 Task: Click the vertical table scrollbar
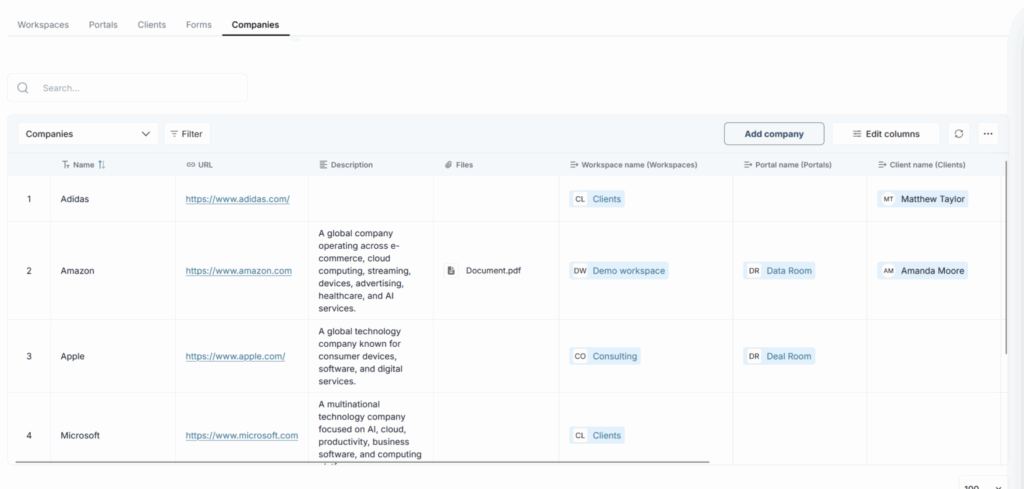[1007, 257]
